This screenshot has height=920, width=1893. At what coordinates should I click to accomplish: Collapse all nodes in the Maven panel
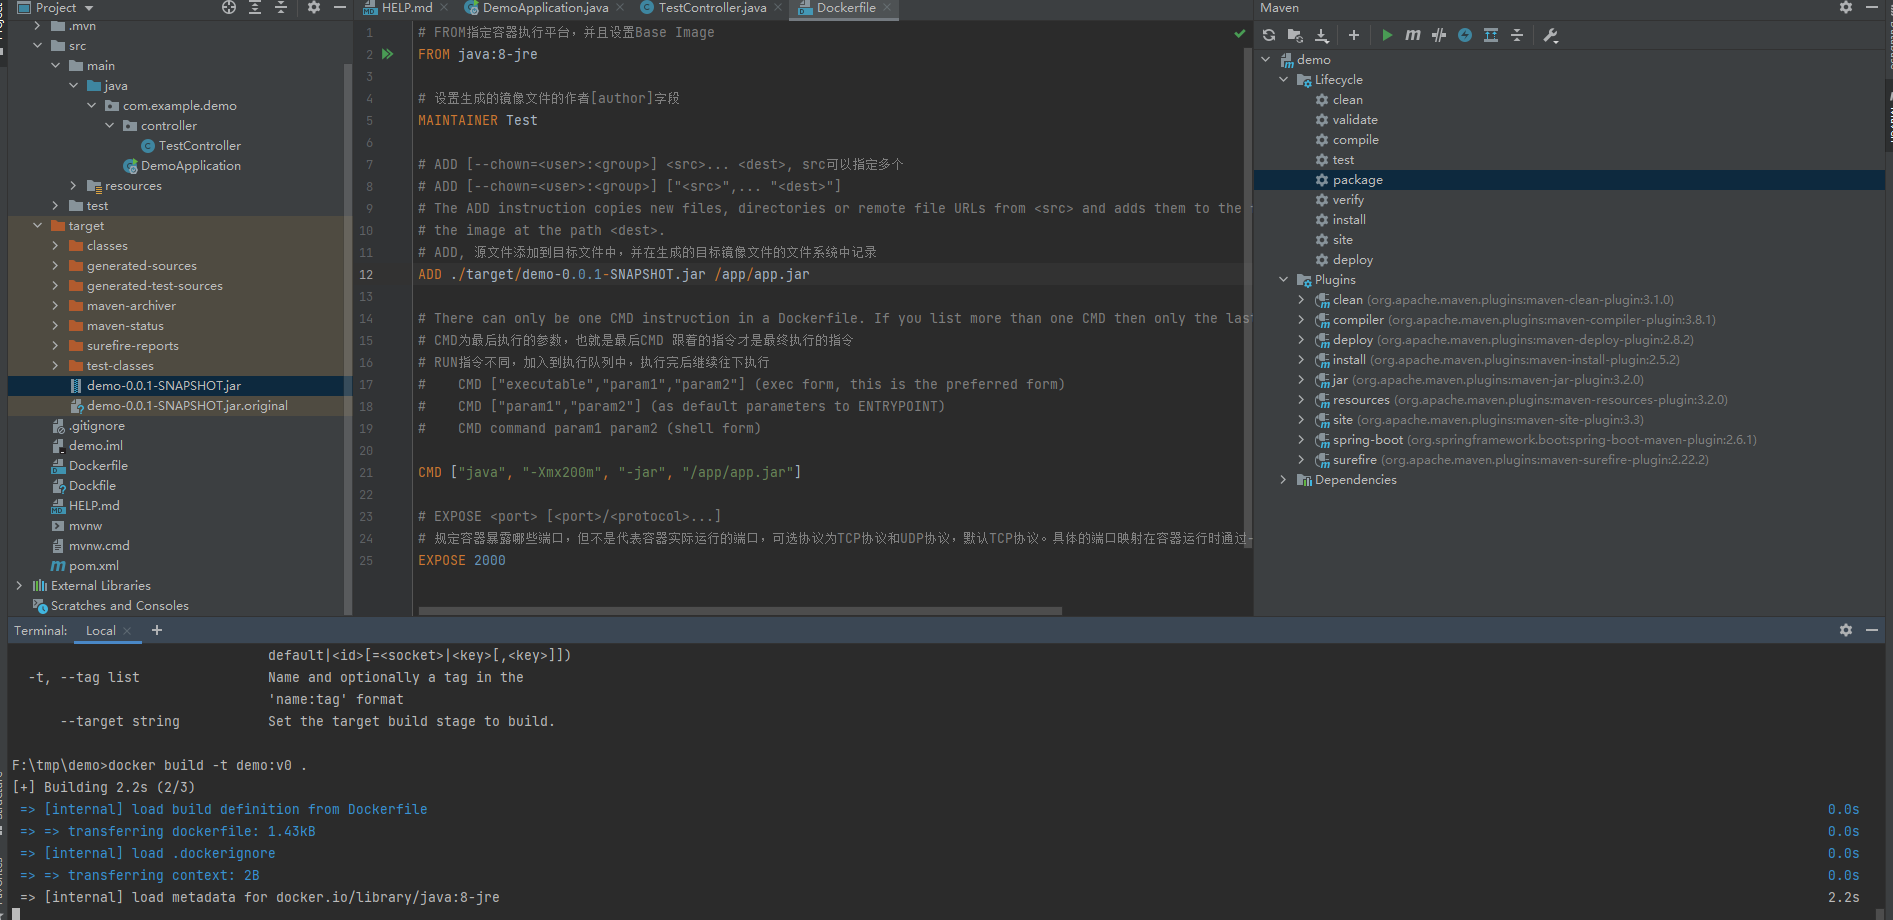pos(1517,35)
